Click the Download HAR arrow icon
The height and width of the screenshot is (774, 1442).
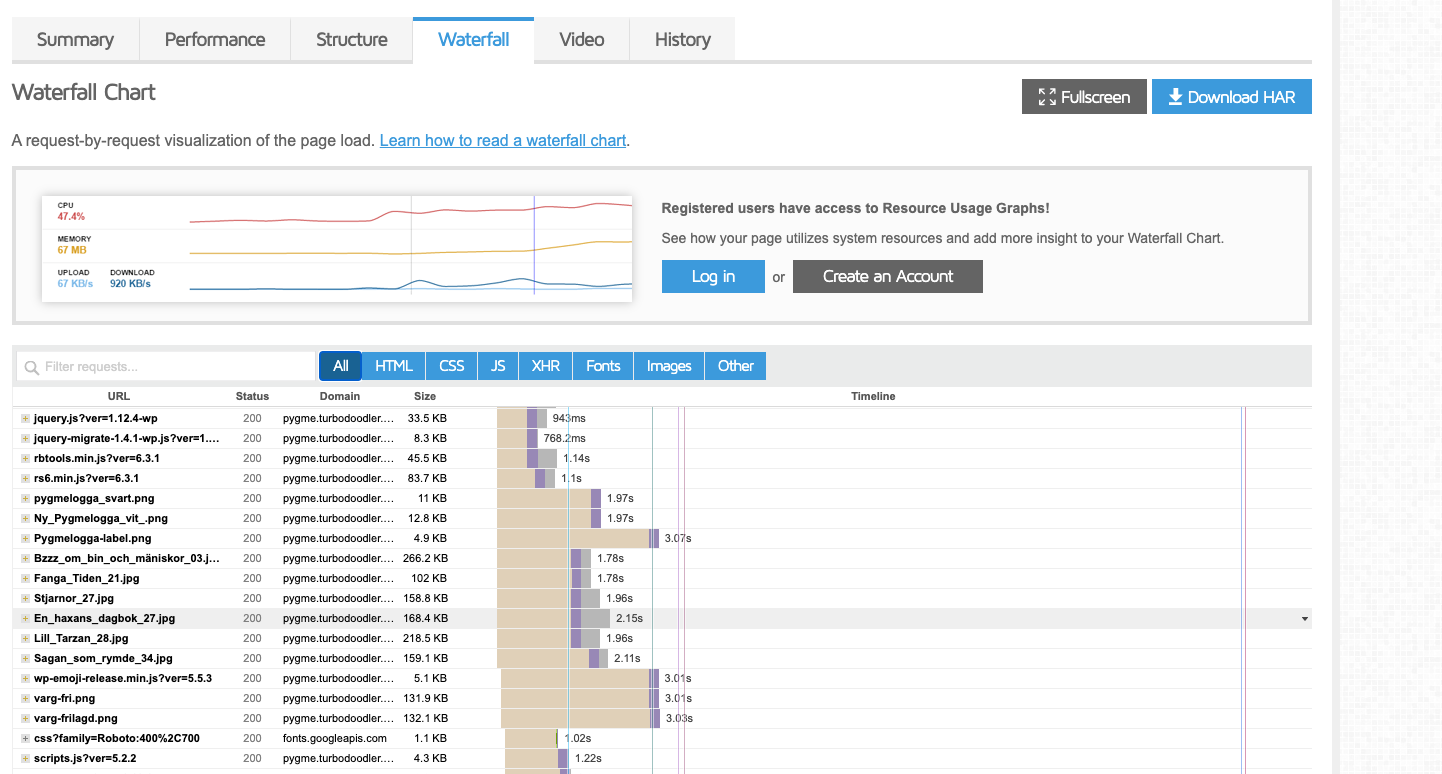(x=1174, y=97)
